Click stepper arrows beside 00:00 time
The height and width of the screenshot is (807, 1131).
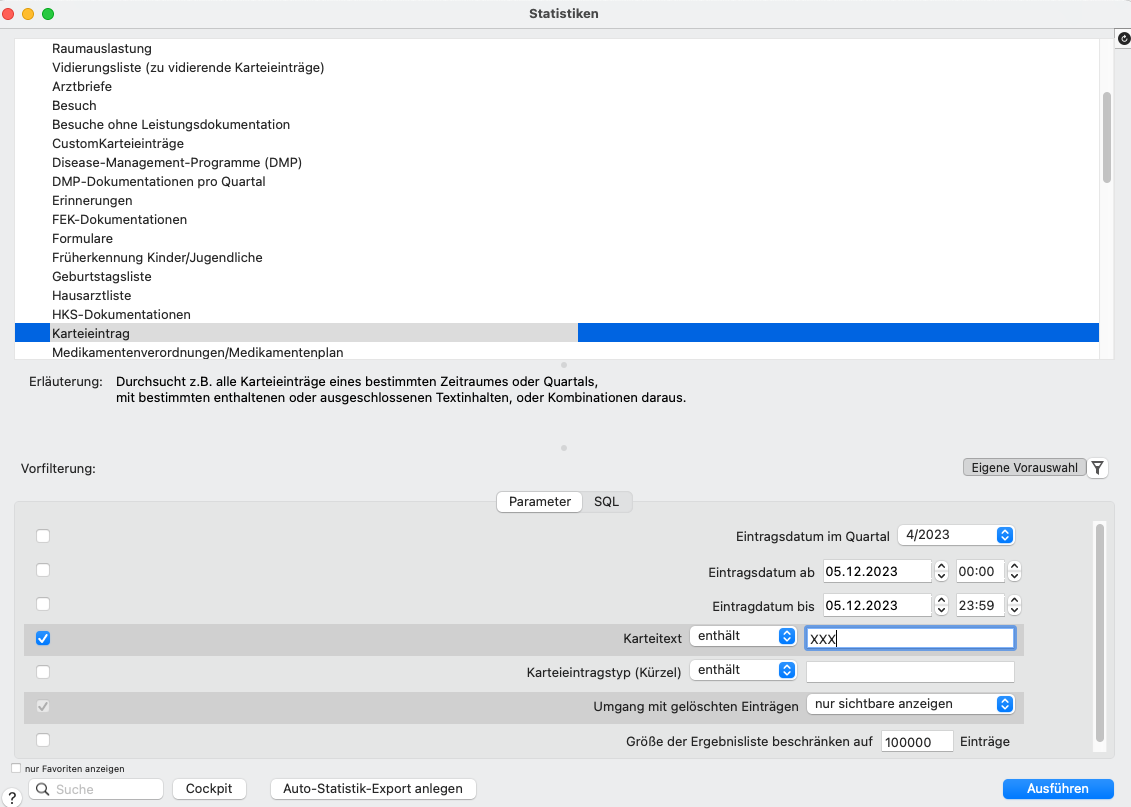tap(1014, 571)
